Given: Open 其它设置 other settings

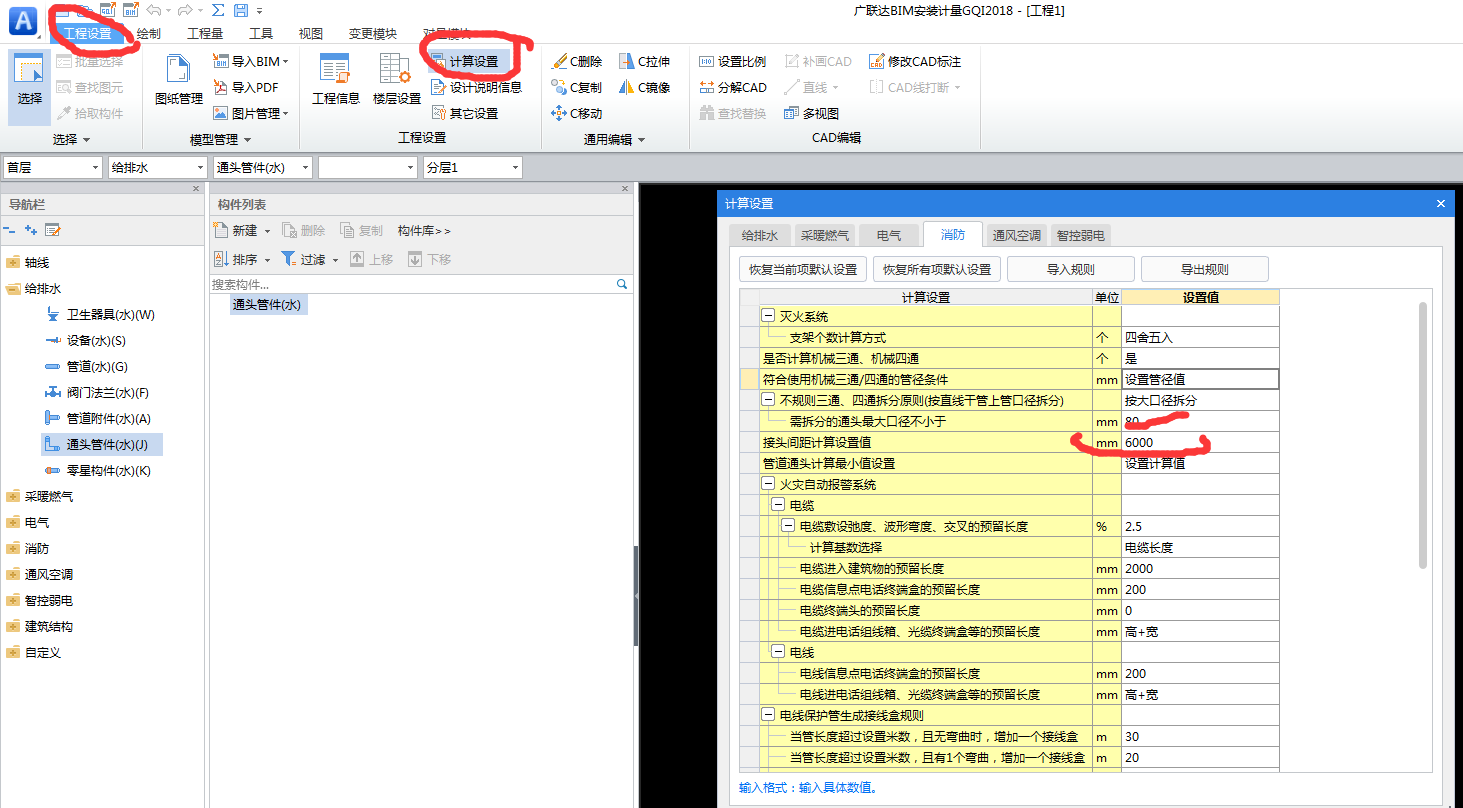Looking at the screenshot, I should point(465,113).
